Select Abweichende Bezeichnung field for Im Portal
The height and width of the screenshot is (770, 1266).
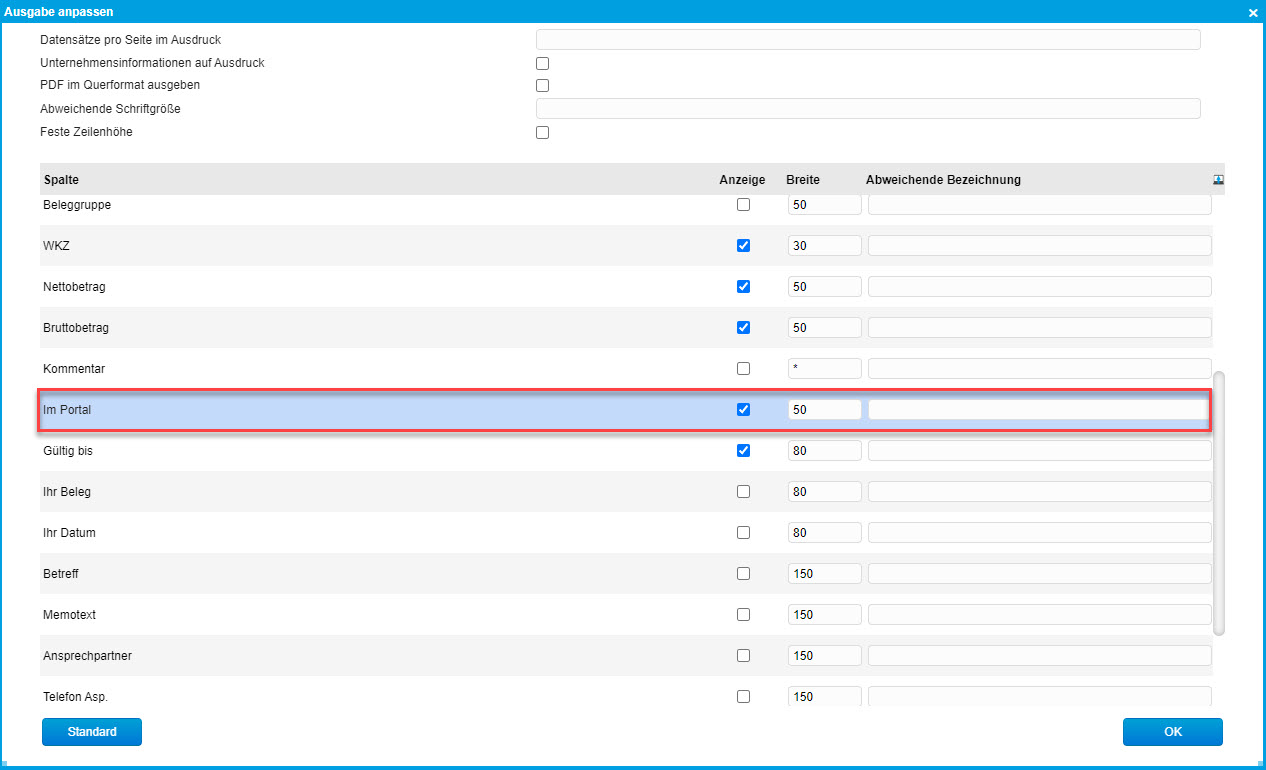coord(1038,409)
